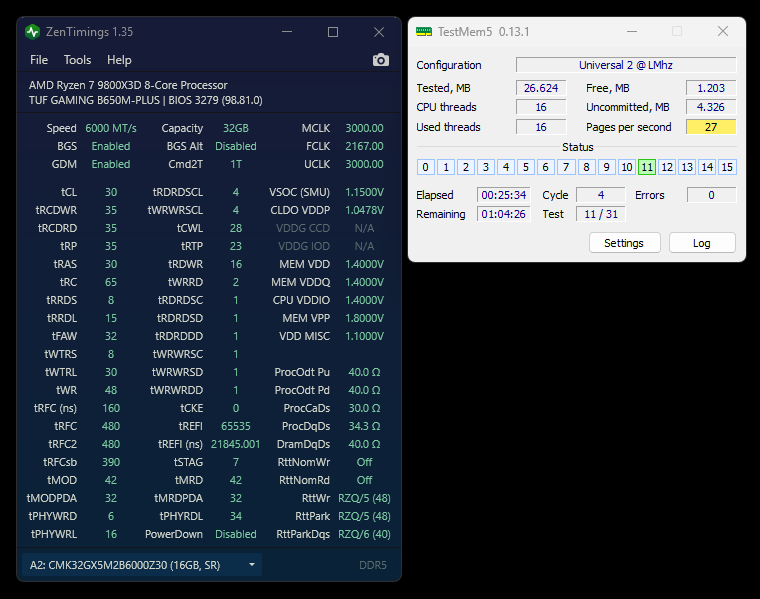Screen dimensions: 760x599
Task: Click the FCLK value 2167.00
Action: (x=364, y=146)
